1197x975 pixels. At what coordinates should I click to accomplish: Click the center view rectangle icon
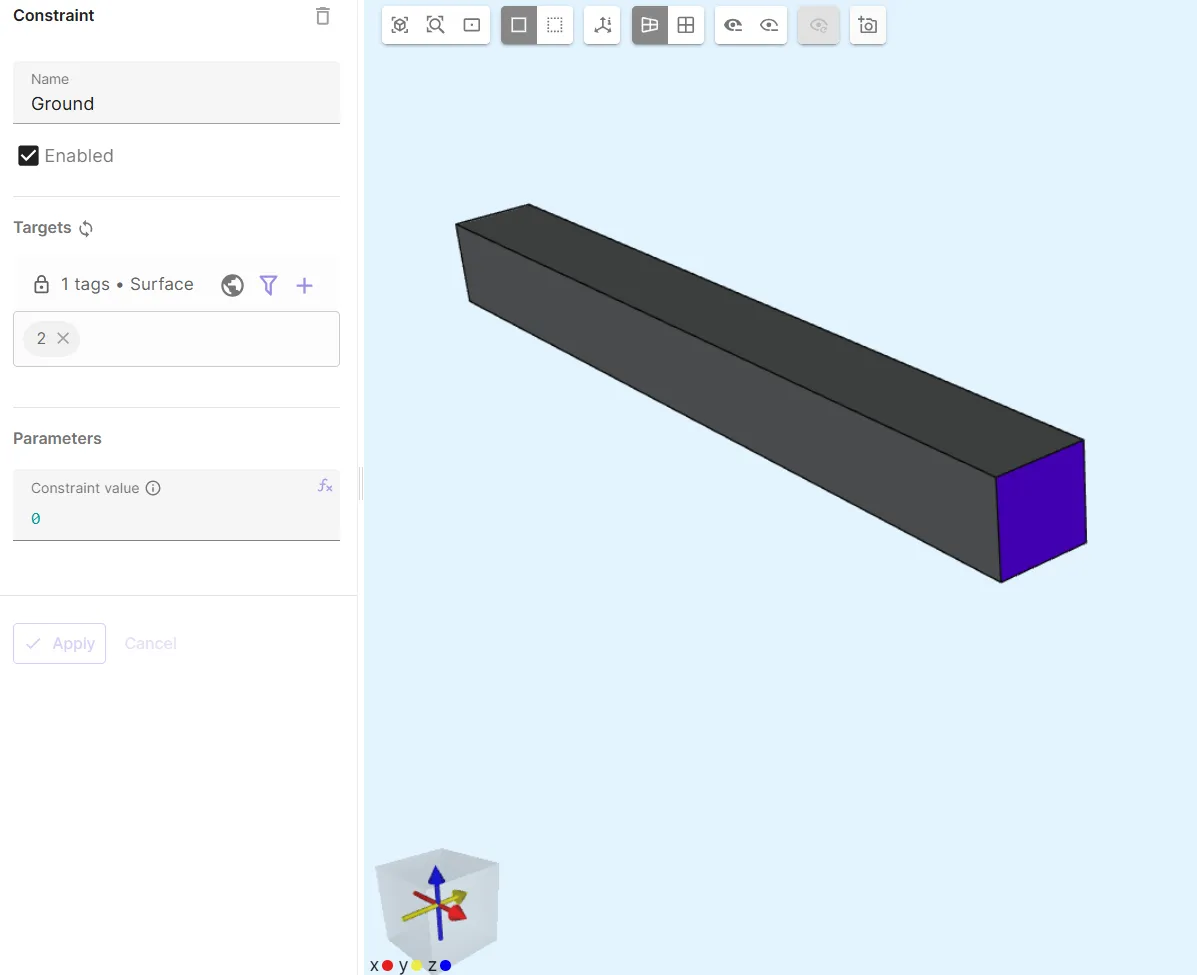tap(472, 26)
